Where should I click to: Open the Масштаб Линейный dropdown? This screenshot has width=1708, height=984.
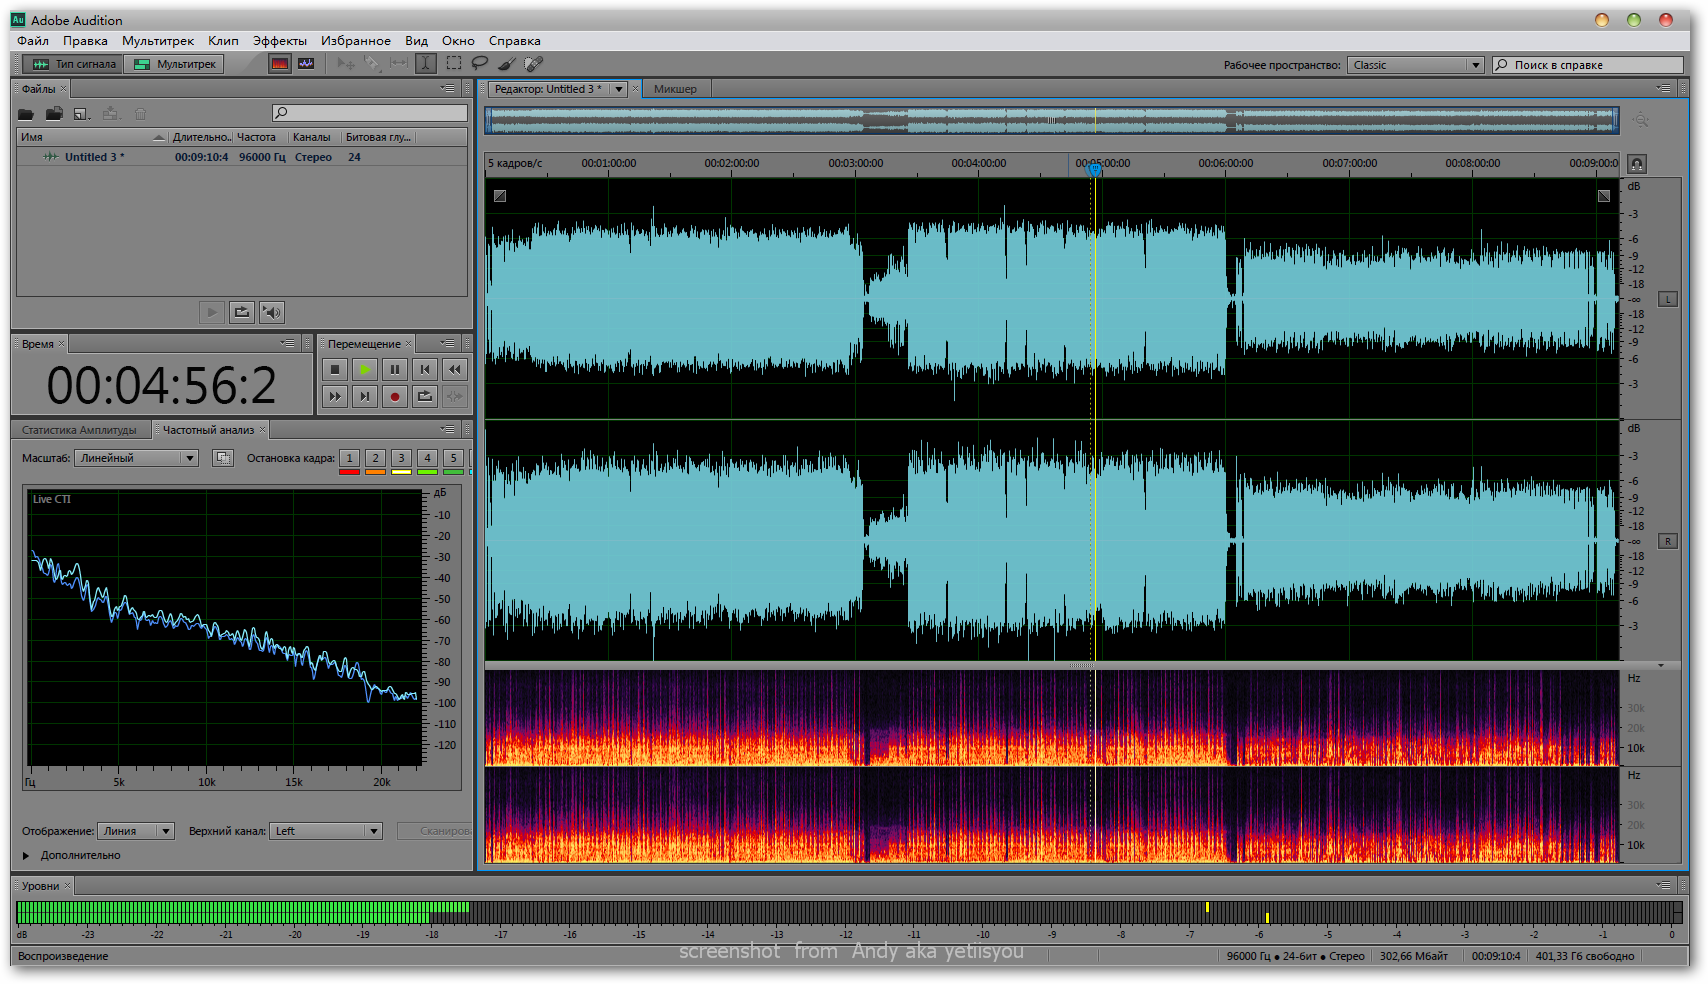pos(137,458)
